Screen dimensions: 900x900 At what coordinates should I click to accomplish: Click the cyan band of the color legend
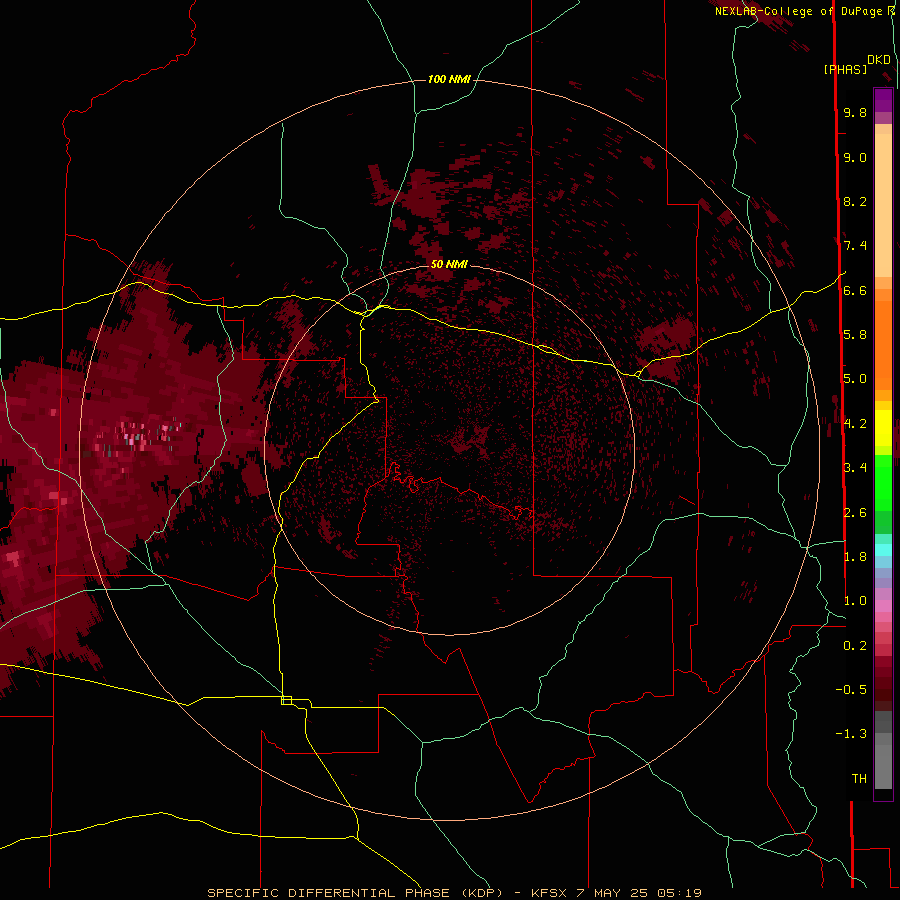point(883,550)
